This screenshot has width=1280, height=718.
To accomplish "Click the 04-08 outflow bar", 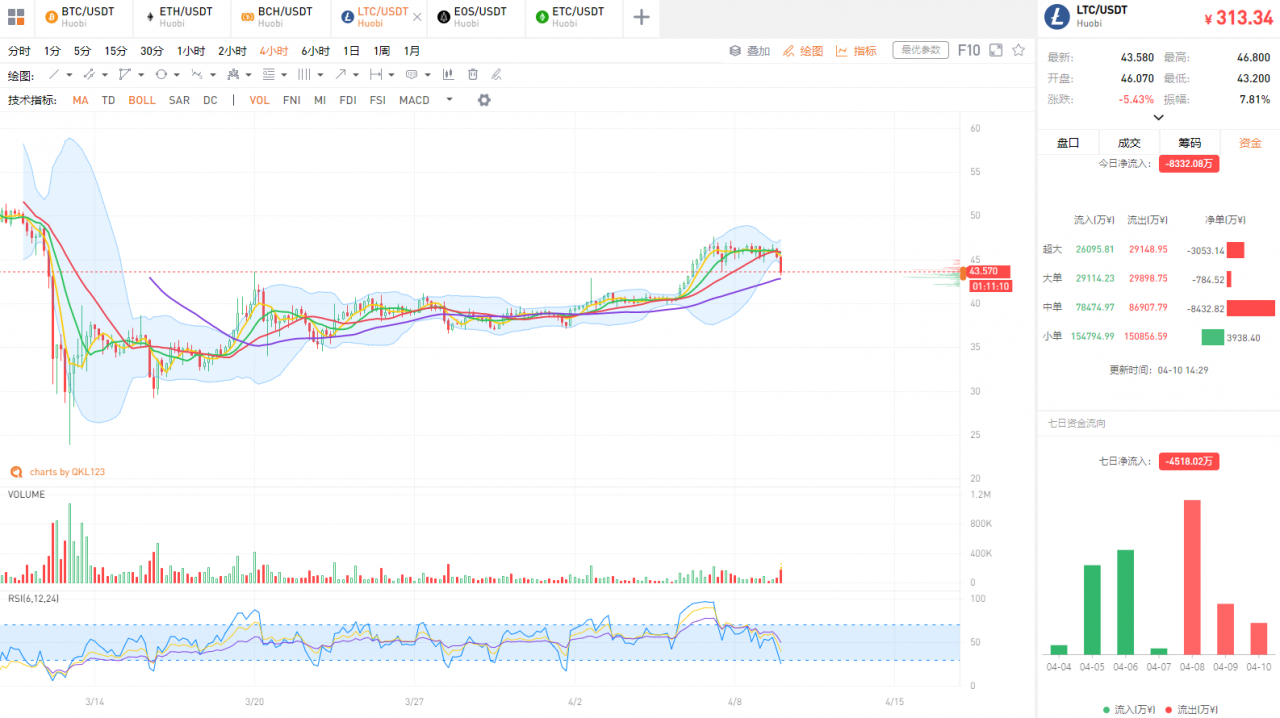I will (1192, 577).
